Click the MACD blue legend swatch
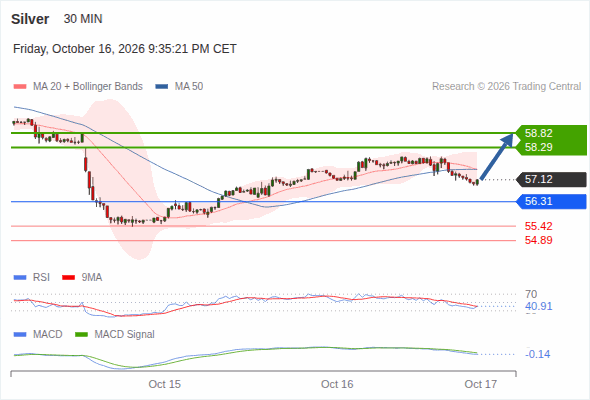Screen dimensions: 590x400 click(20, 335)
